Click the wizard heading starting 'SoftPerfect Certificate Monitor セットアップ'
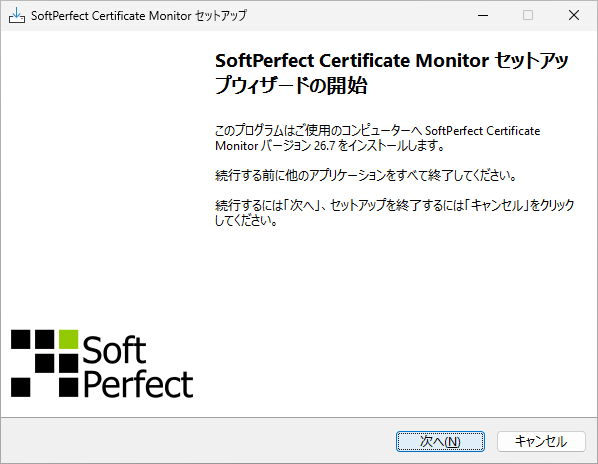This screenshot has width=598, height=464. coord(392,73)
